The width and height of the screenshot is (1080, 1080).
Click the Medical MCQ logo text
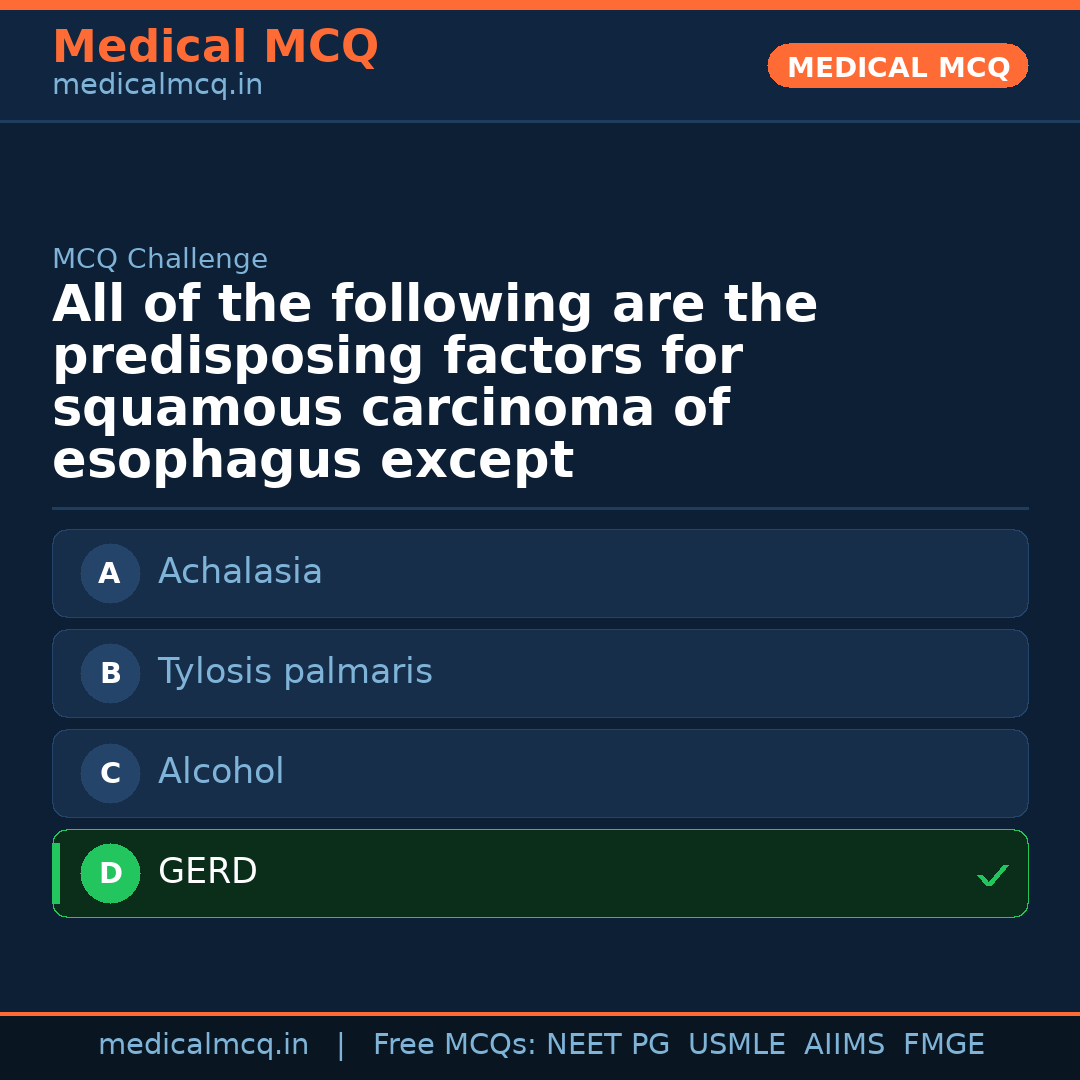[x=215, y=46]
